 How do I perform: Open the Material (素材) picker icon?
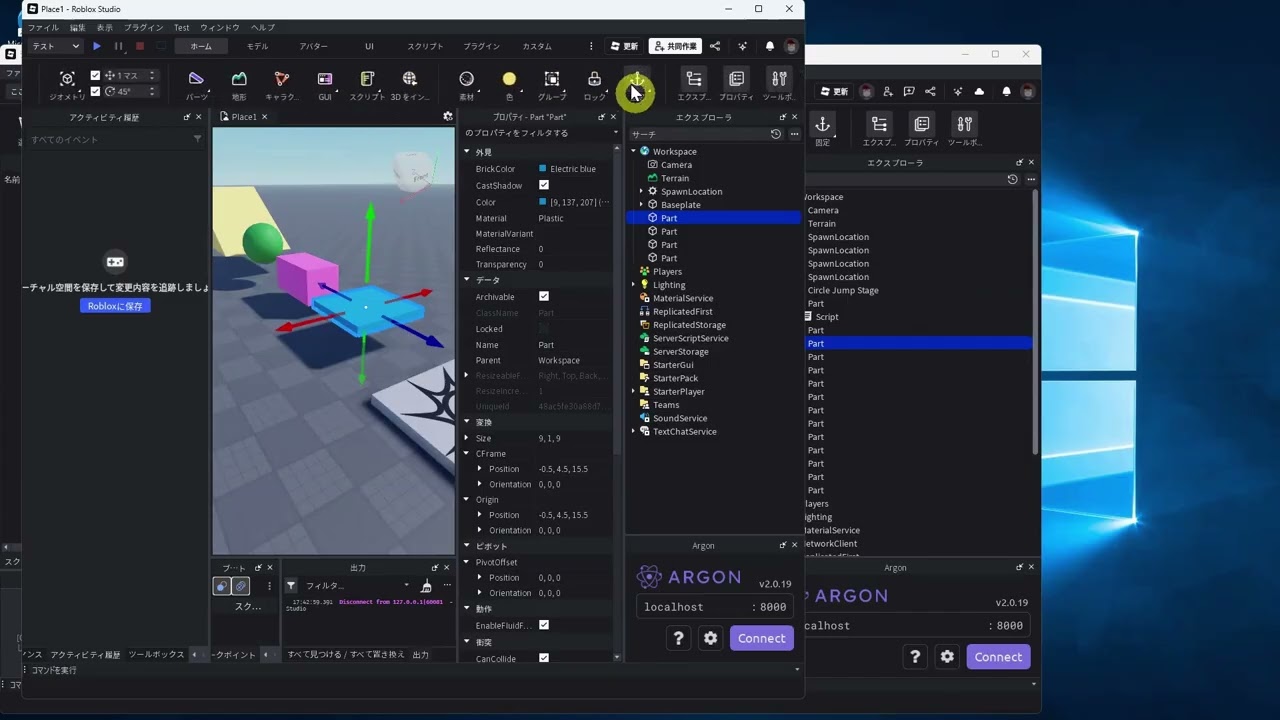tap(466, 79)
